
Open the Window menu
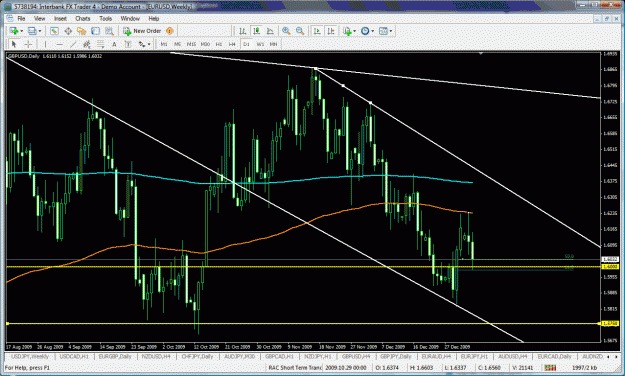[x=130, y=18]
